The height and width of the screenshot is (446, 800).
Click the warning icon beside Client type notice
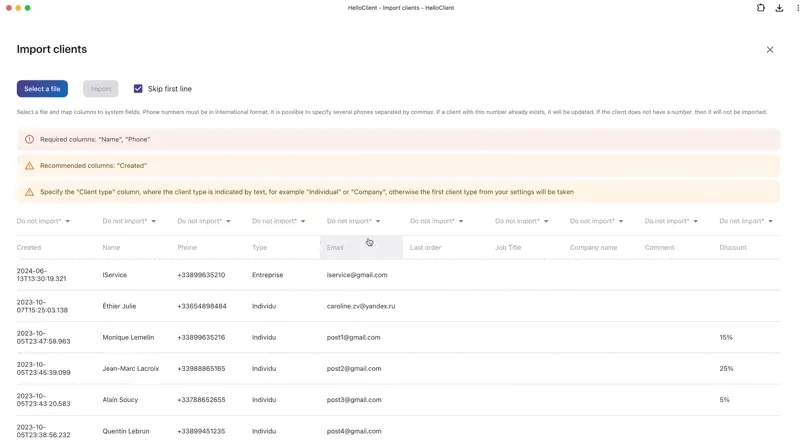[x=30, y=192]
